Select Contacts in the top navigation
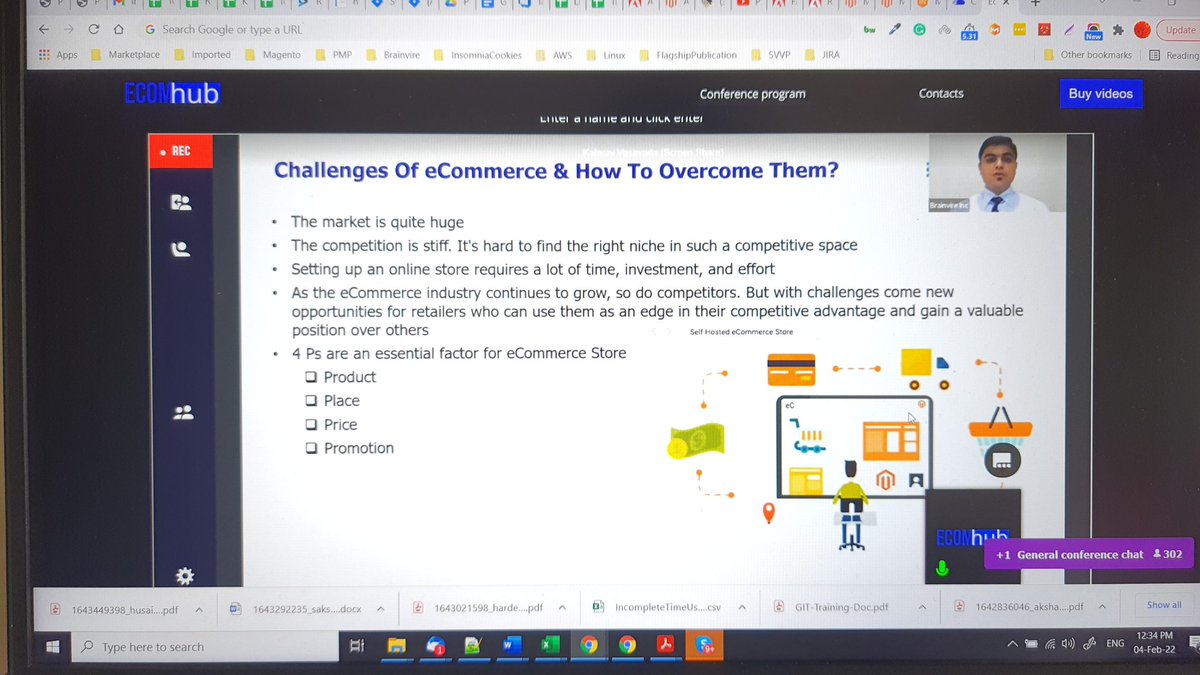Image resolution: width=1200 pixels, height=675 pixels. (x=940, y=93)
